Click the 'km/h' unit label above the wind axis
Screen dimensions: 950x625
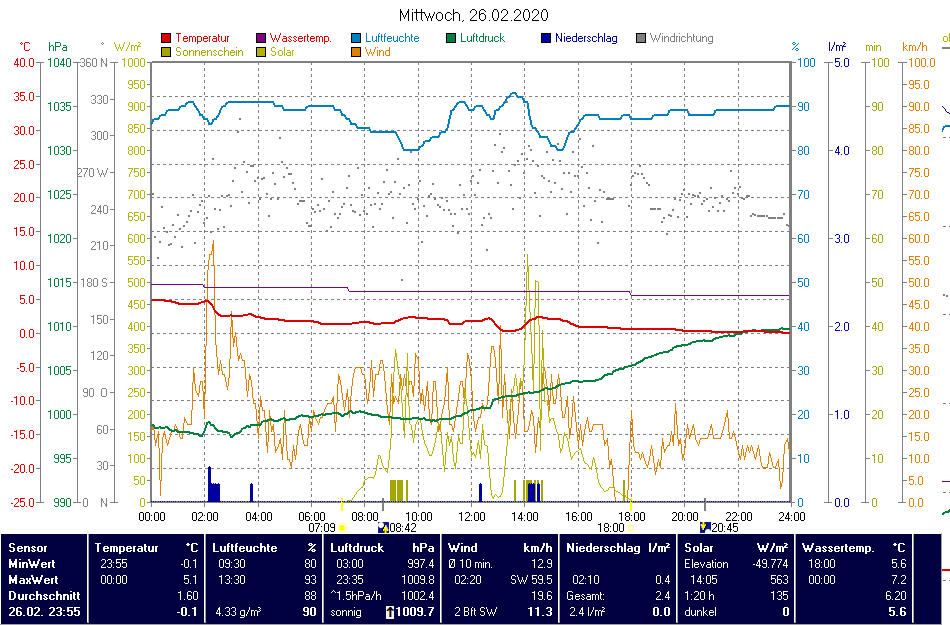[914, 47]
